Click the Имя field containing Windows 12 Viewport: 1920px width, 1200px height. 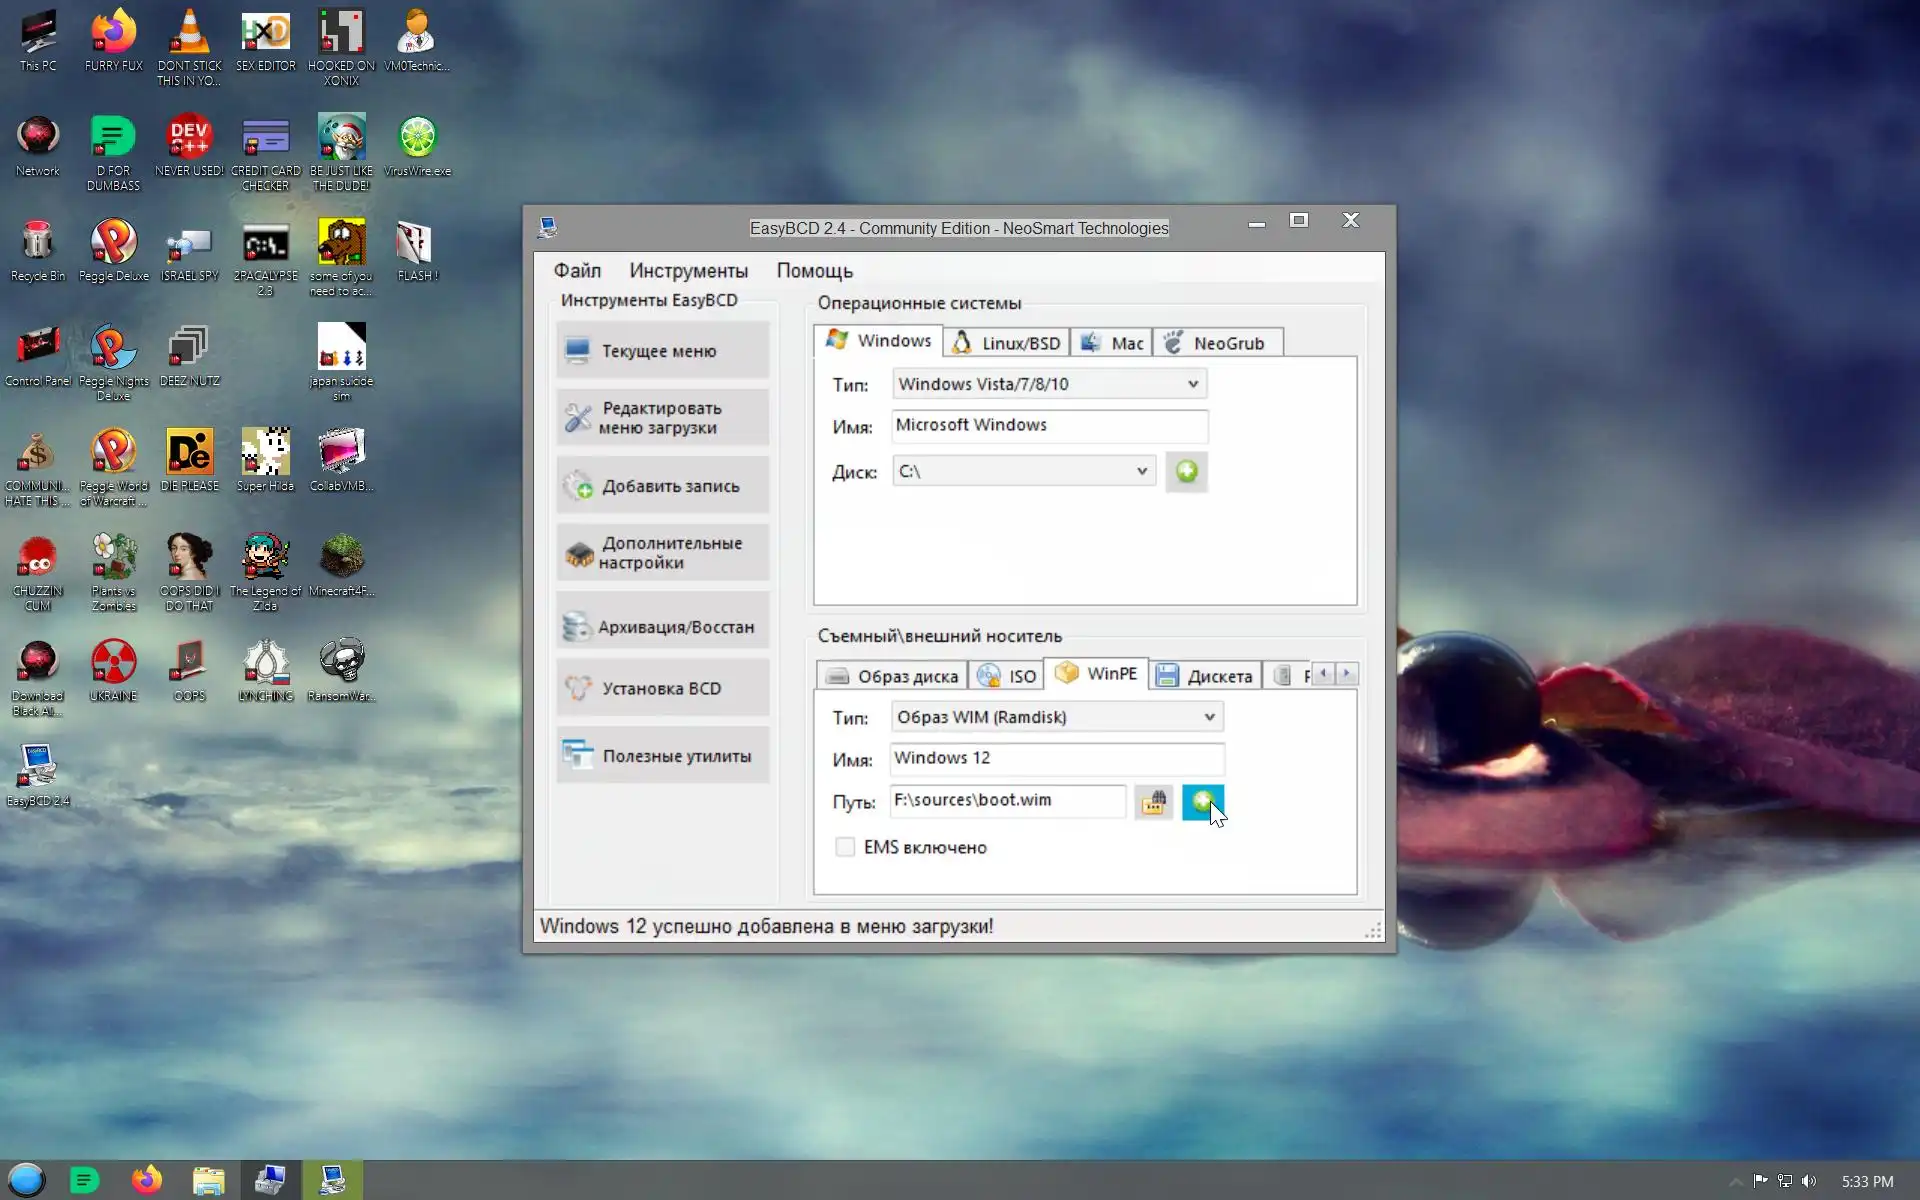pos(1056,758)
